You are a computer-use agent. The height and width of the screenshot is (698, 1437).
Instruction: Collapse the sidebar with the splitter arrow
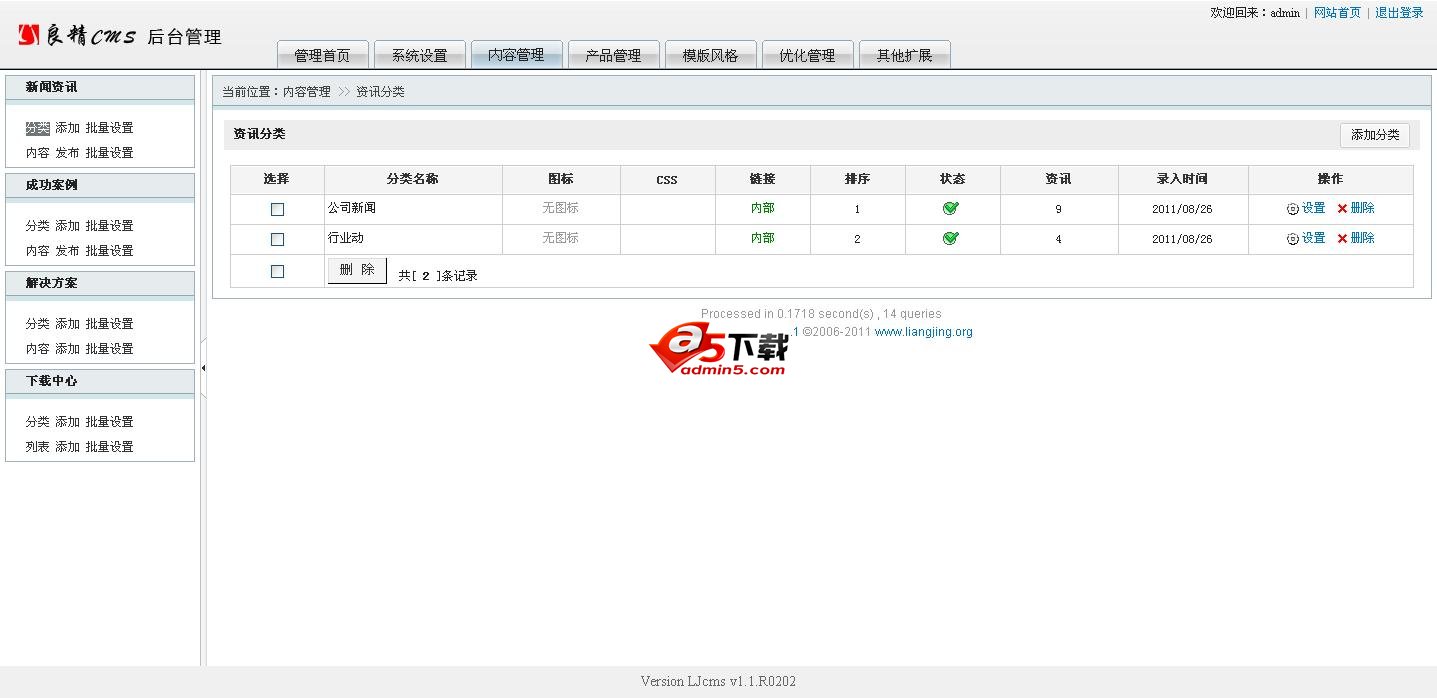[x=203, y=368]
